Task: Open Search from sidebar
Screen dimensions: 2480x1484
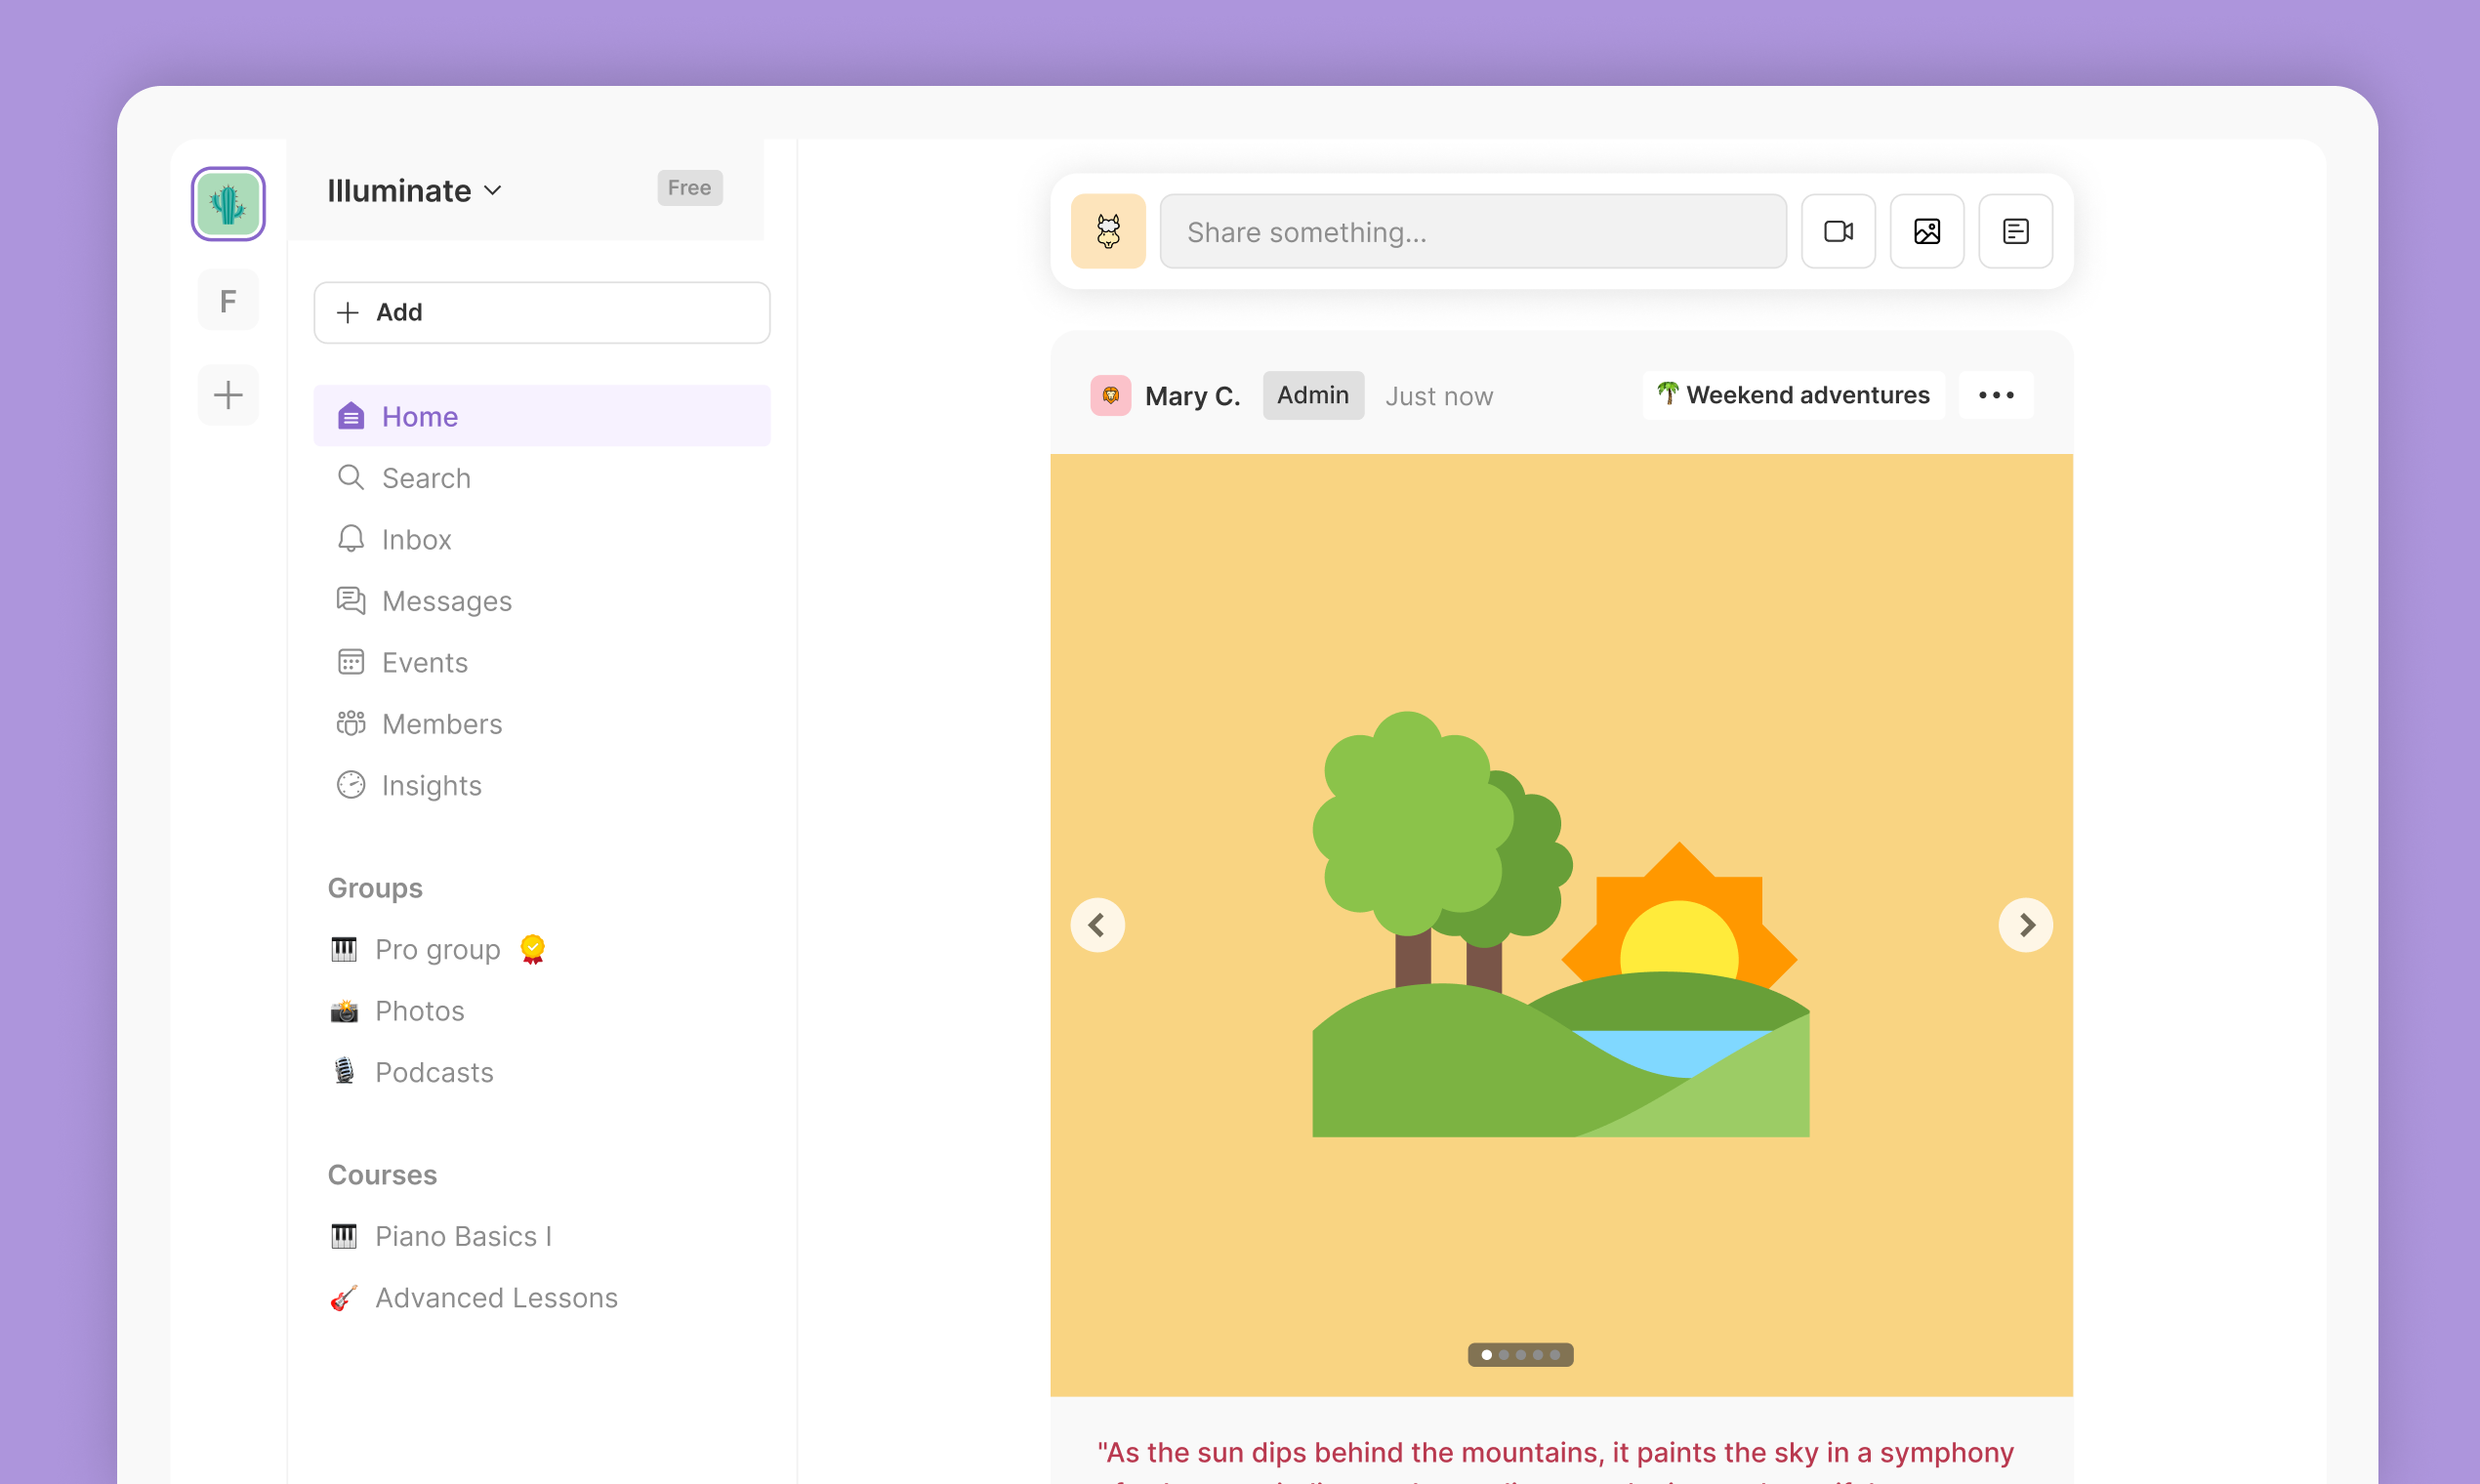Action: click(x=542, y=478)
